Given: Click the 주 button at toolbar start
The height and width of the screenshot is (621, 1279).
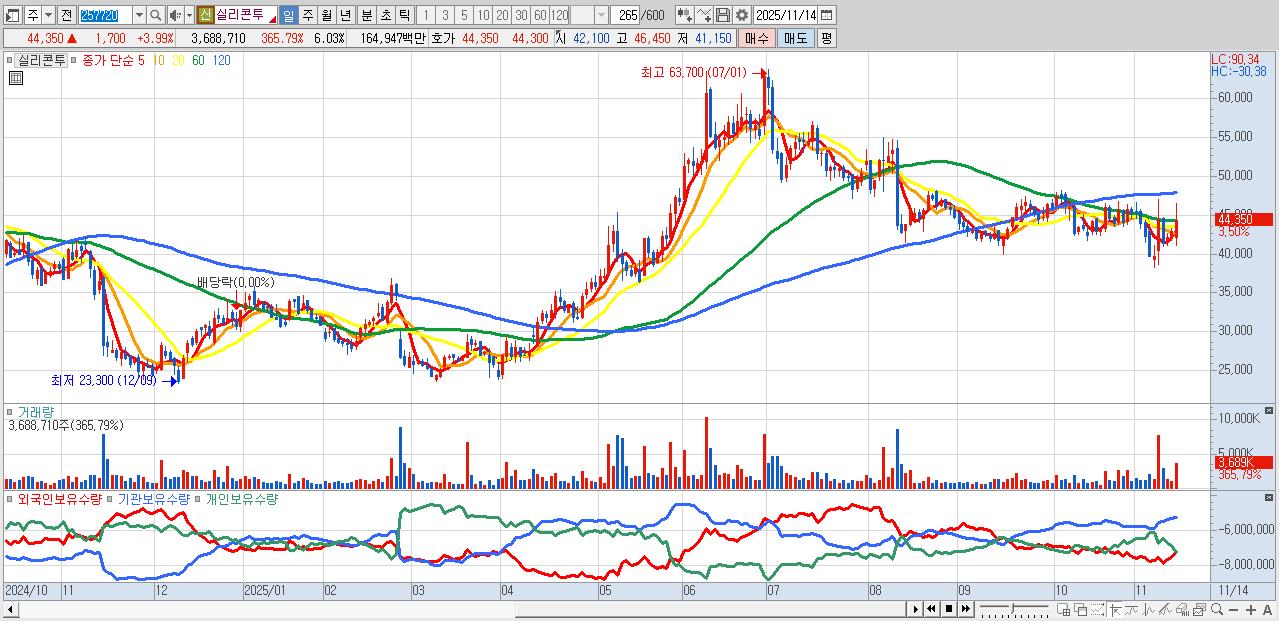Looking at the screenshot, I should pyautogui.click(x=32, y=15).
